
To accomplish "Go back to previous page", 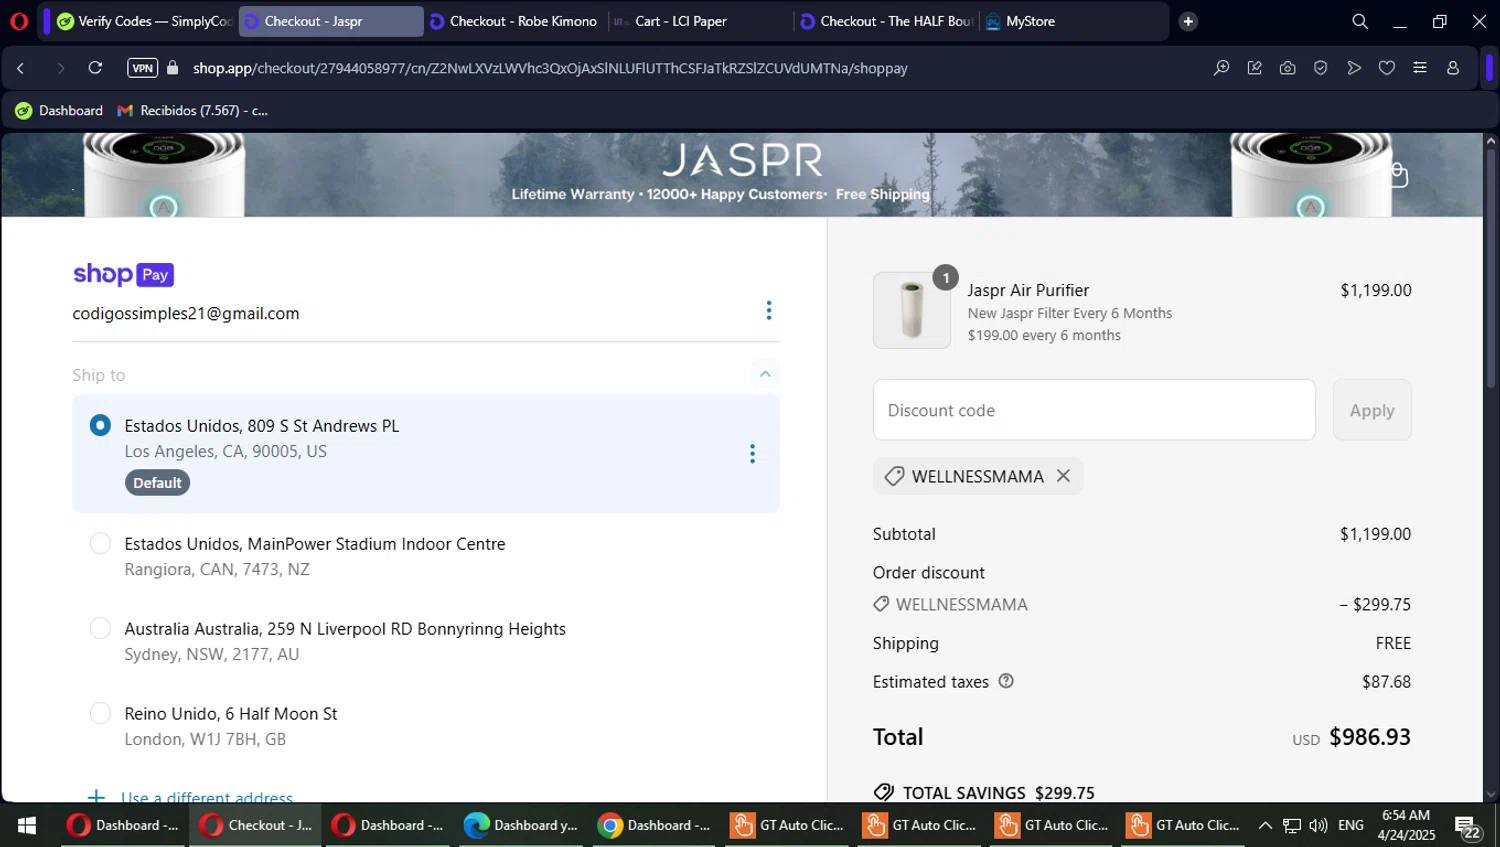I will (20, 68).
